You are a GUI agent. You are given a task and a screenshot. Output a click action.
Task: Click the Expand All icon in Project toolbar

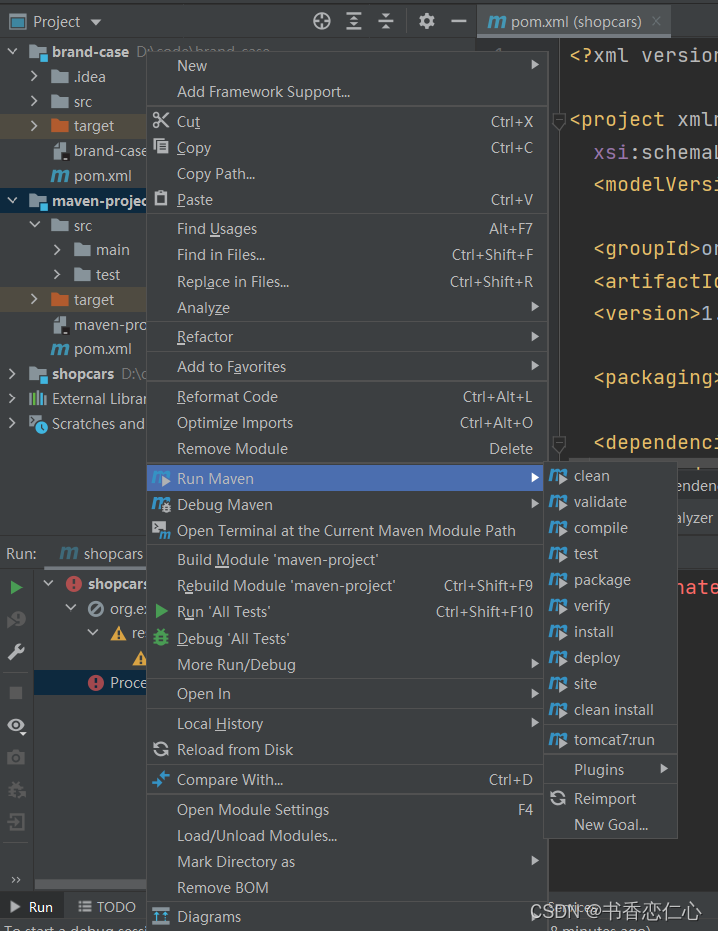click(354, 21)
